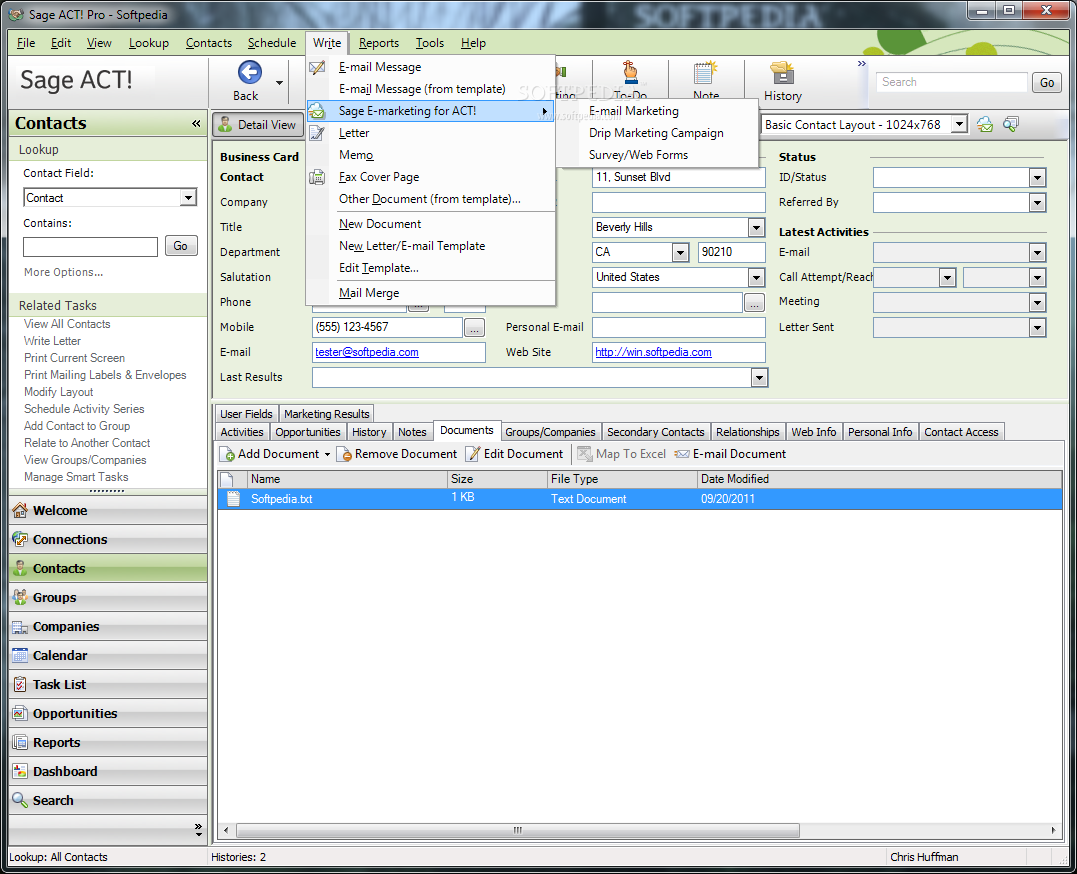
Task: Open the ID/Status dropdown
Action: click(1037, 178)
